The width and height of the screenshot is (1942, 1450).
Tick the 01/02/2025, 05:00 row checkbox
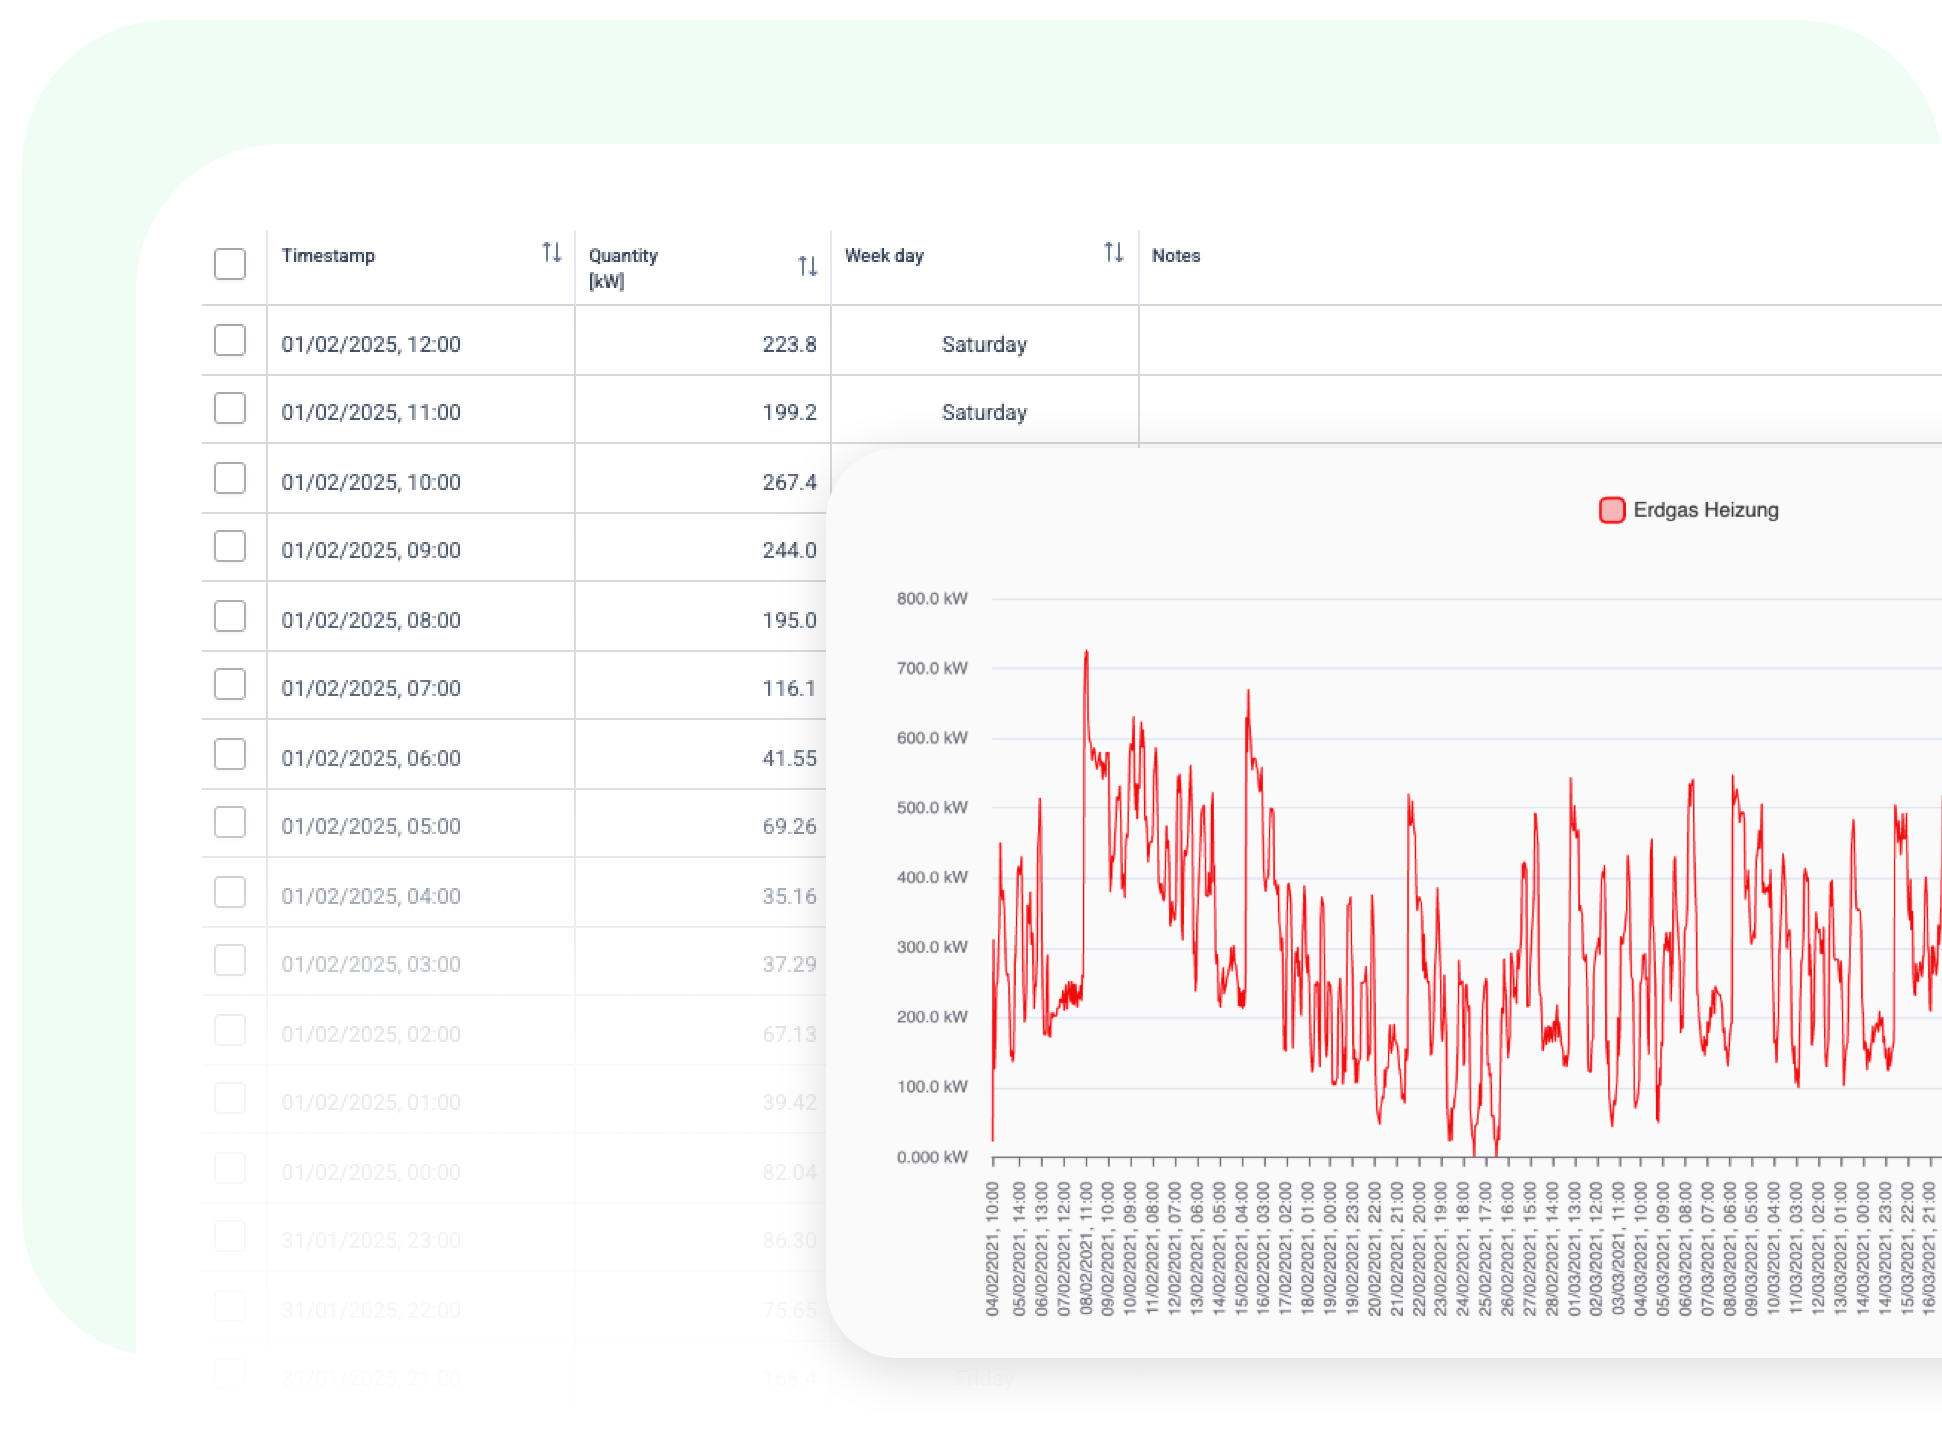(230, 823)
